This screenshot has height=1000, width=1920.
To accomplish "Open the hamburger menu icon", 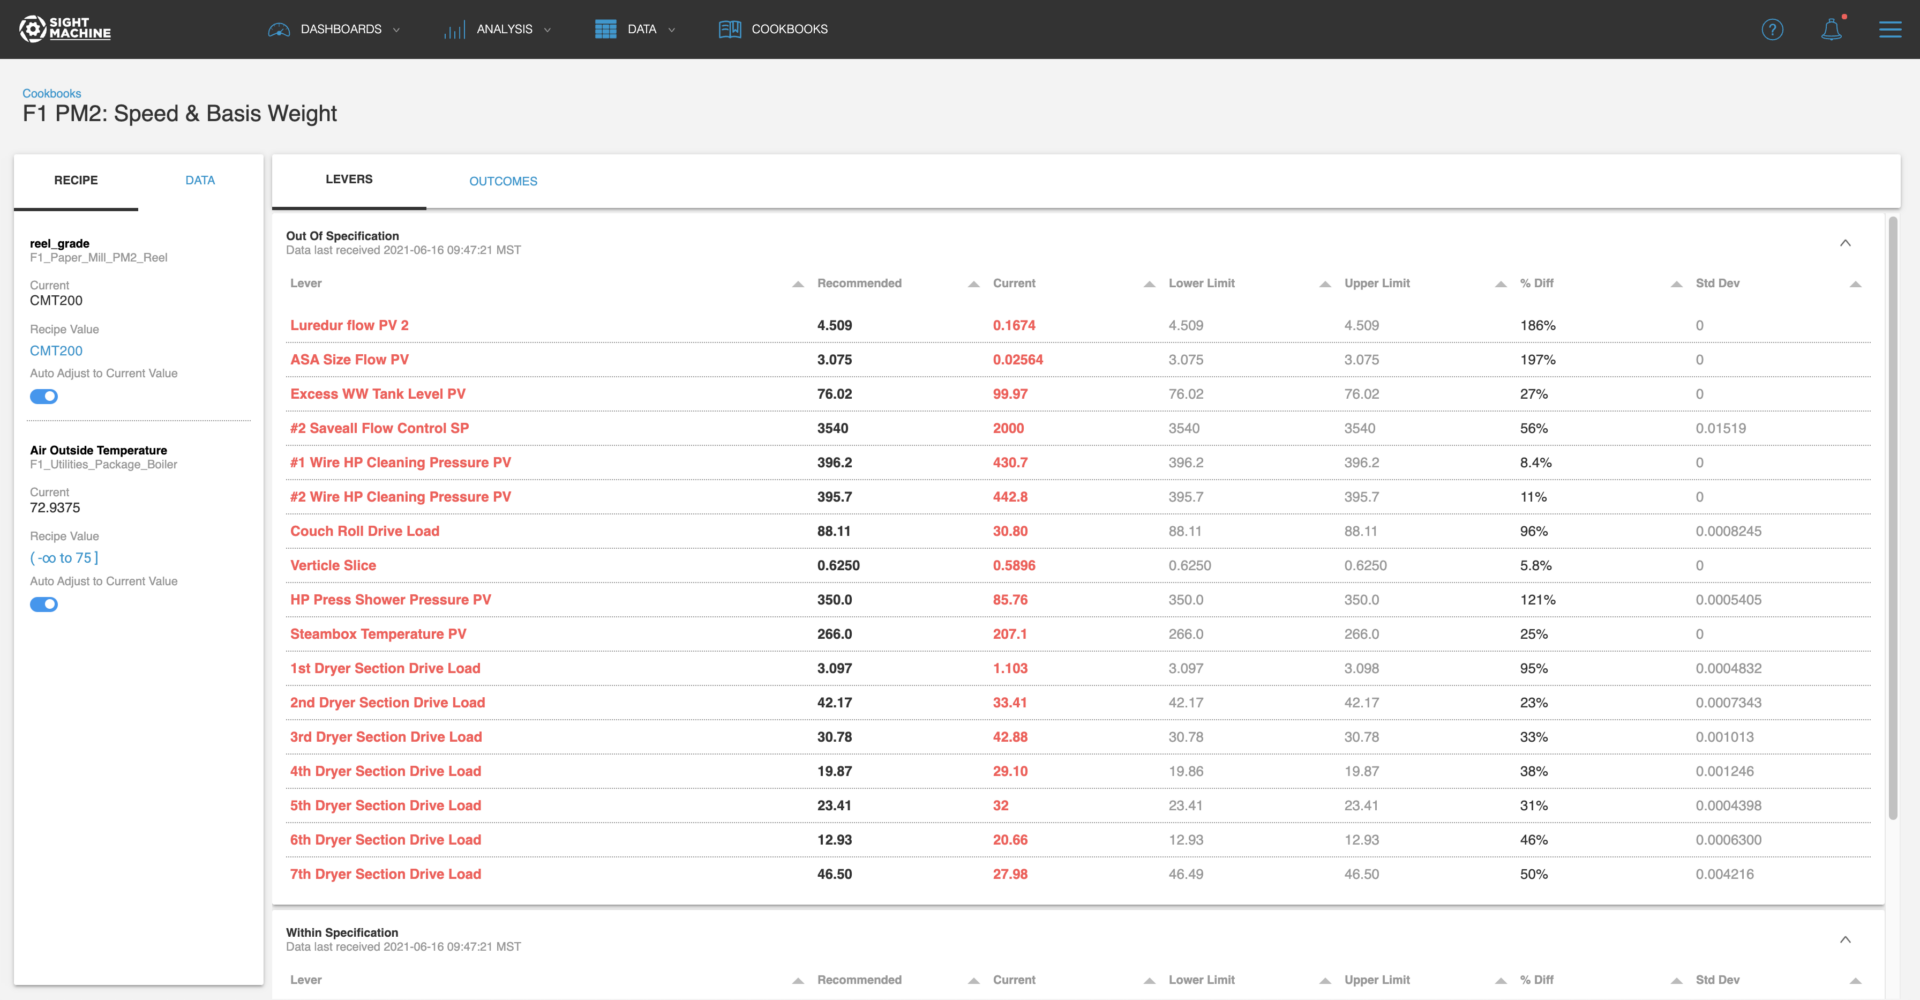I will click(x=1890, y=29).
